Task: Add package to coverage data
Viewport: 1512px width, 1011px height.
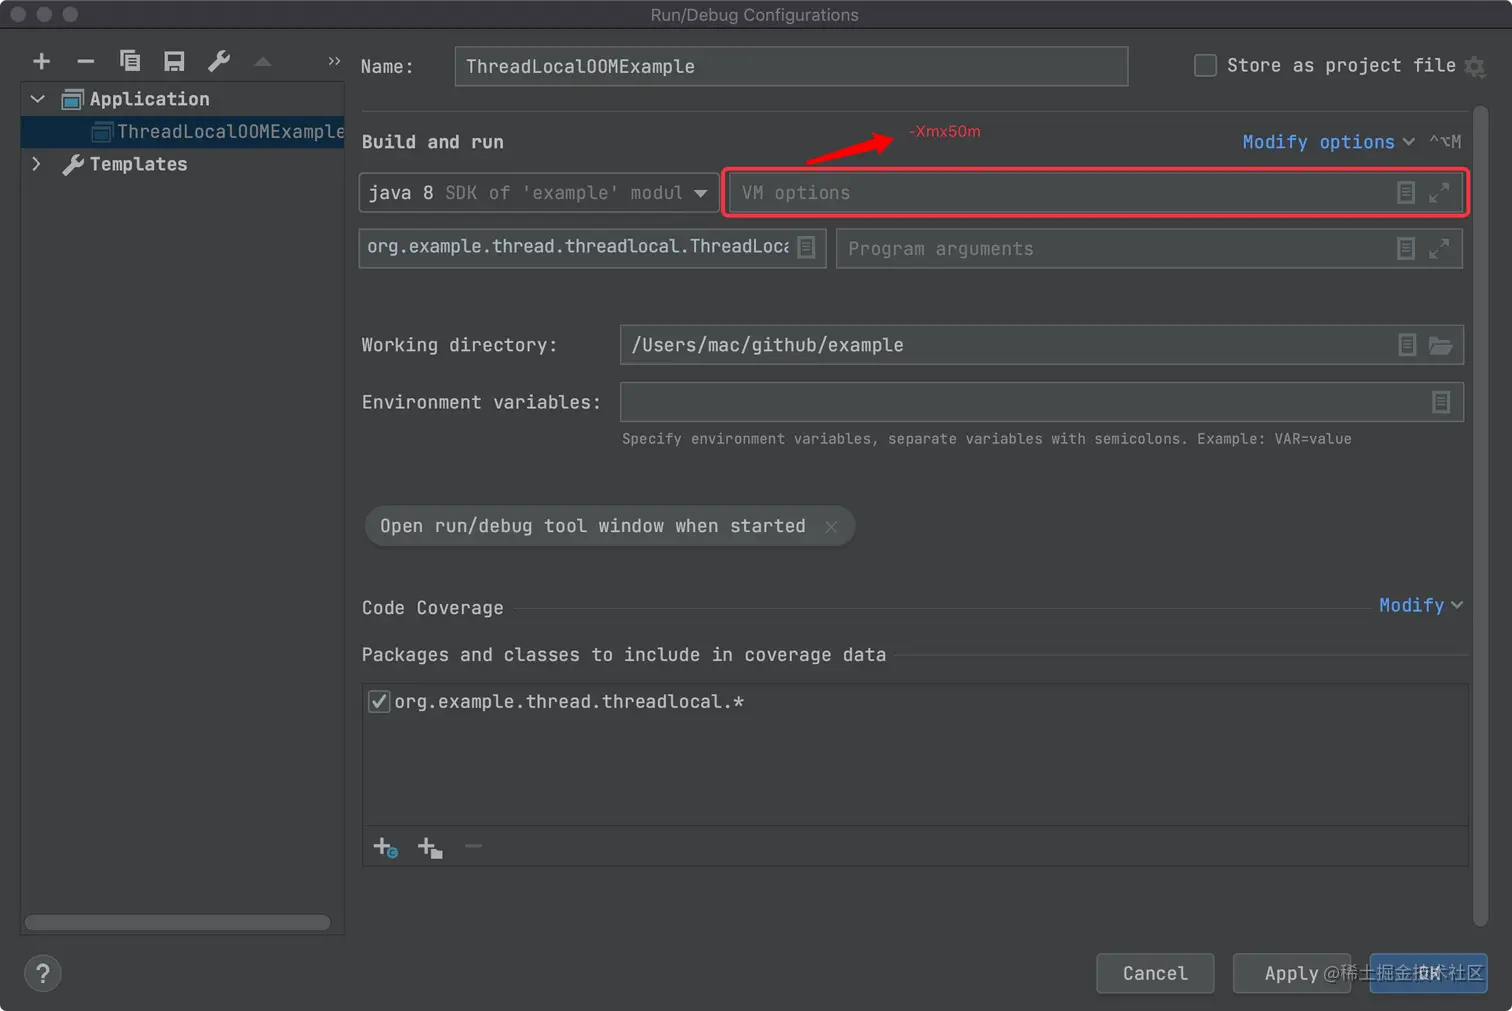Action: (x=430, y=848)
